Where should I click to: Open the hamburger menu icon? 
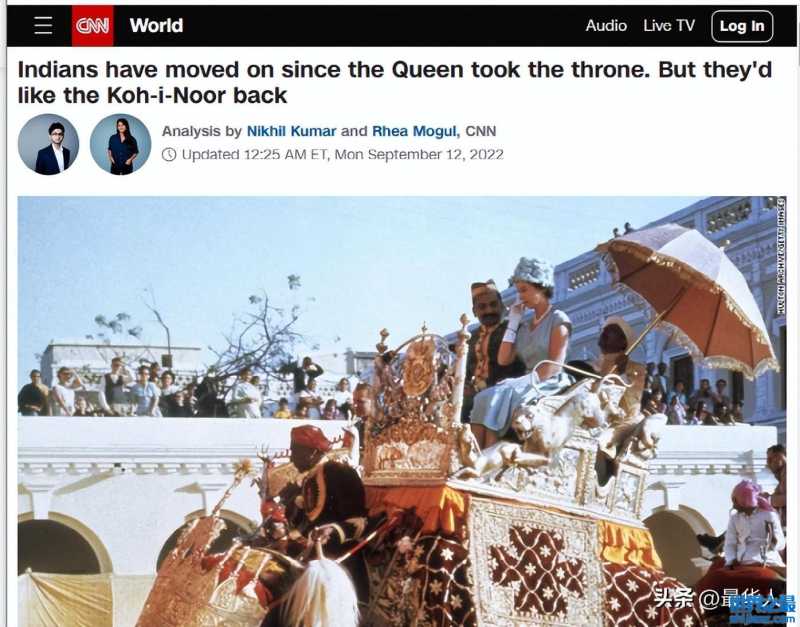tap(43, 25)
